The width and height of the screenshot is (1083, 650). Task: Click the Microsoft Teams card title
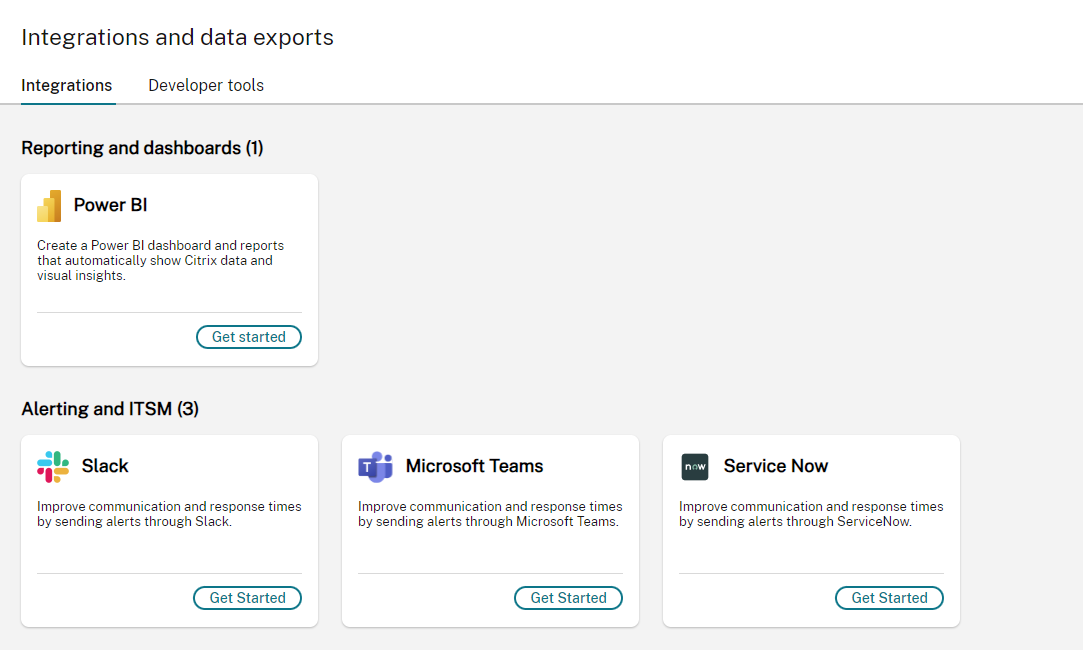[474, 465]
